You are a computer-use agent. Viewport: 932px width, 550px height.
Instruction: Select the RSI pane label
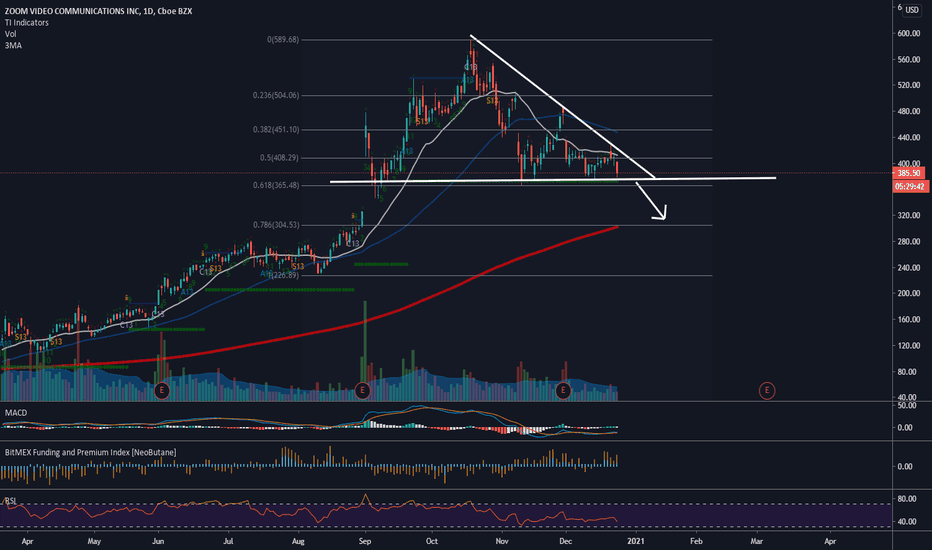click(x=11, y=501)
